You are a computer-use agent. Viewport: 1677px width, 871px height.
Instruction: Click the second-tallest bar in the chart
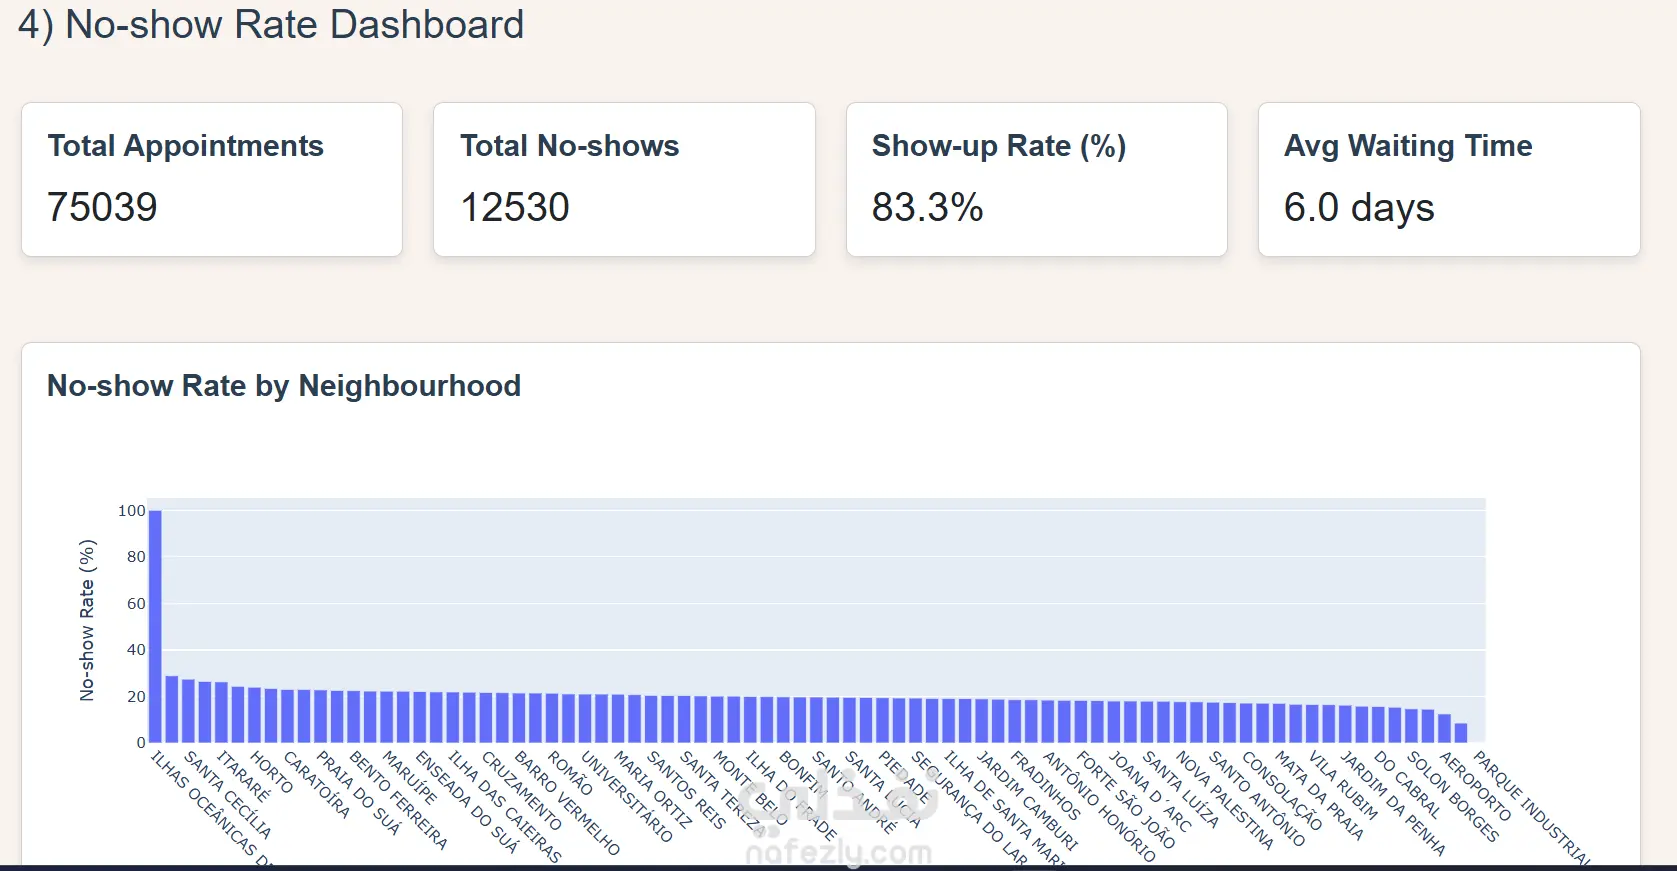coord(172,709)
